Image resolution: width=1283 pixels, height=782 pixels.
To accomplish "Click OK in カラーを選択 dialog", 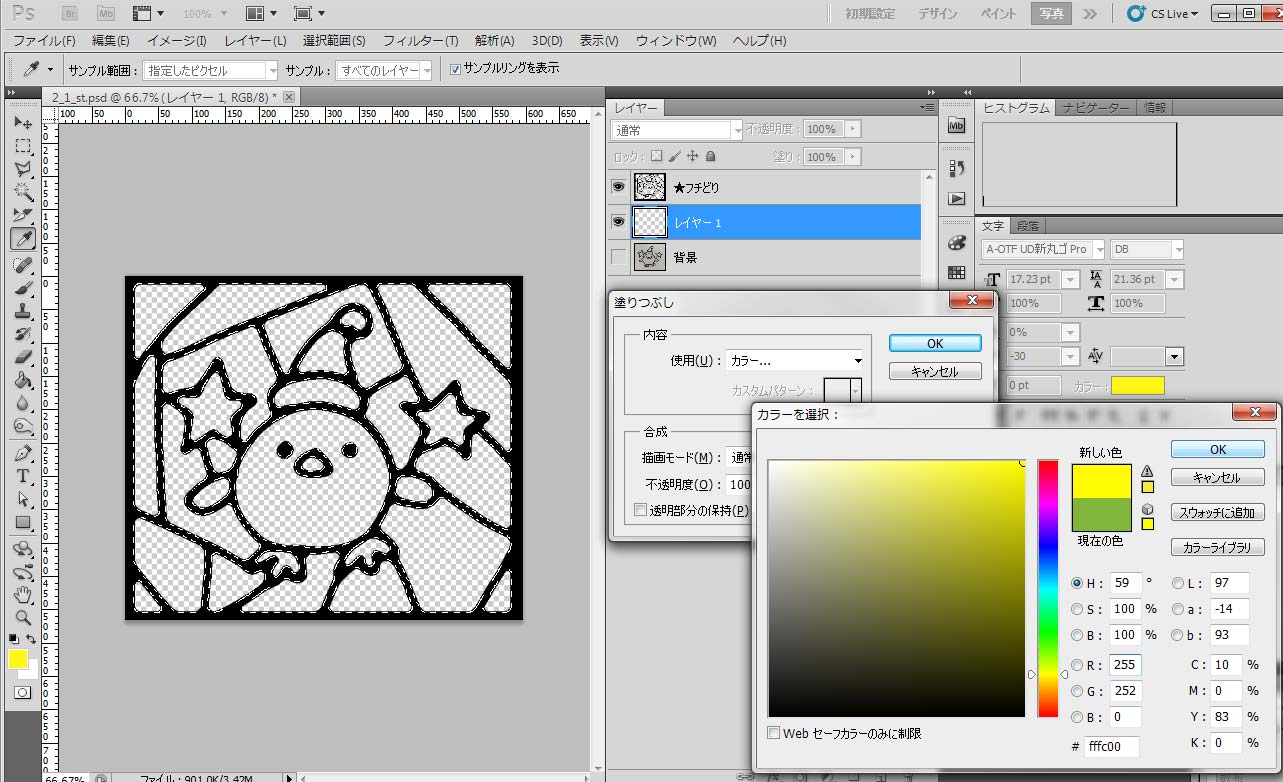I will [x=1217, y=449].
